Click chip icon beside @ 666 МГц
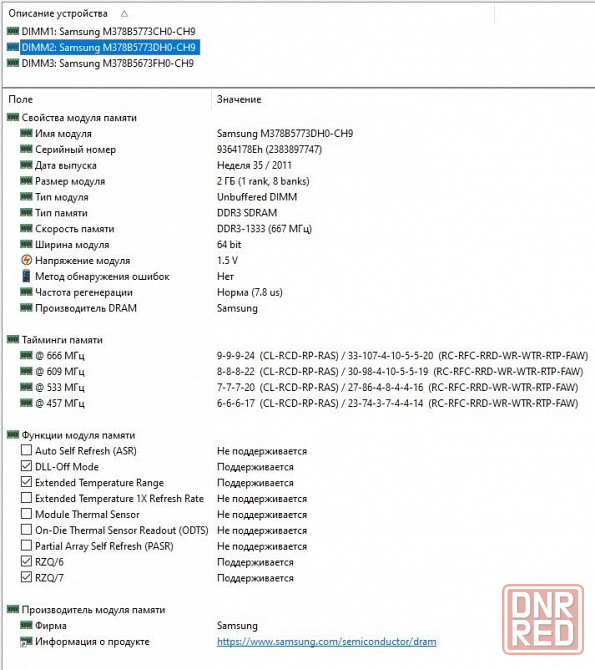Screen dimensions: 595x670 tap(27, 355)
